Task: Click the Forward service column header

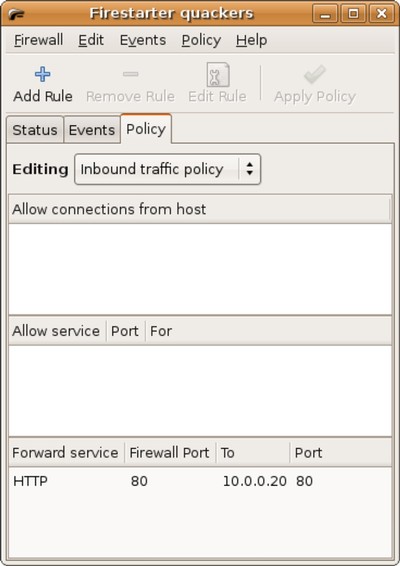Action: coord(66,453)
